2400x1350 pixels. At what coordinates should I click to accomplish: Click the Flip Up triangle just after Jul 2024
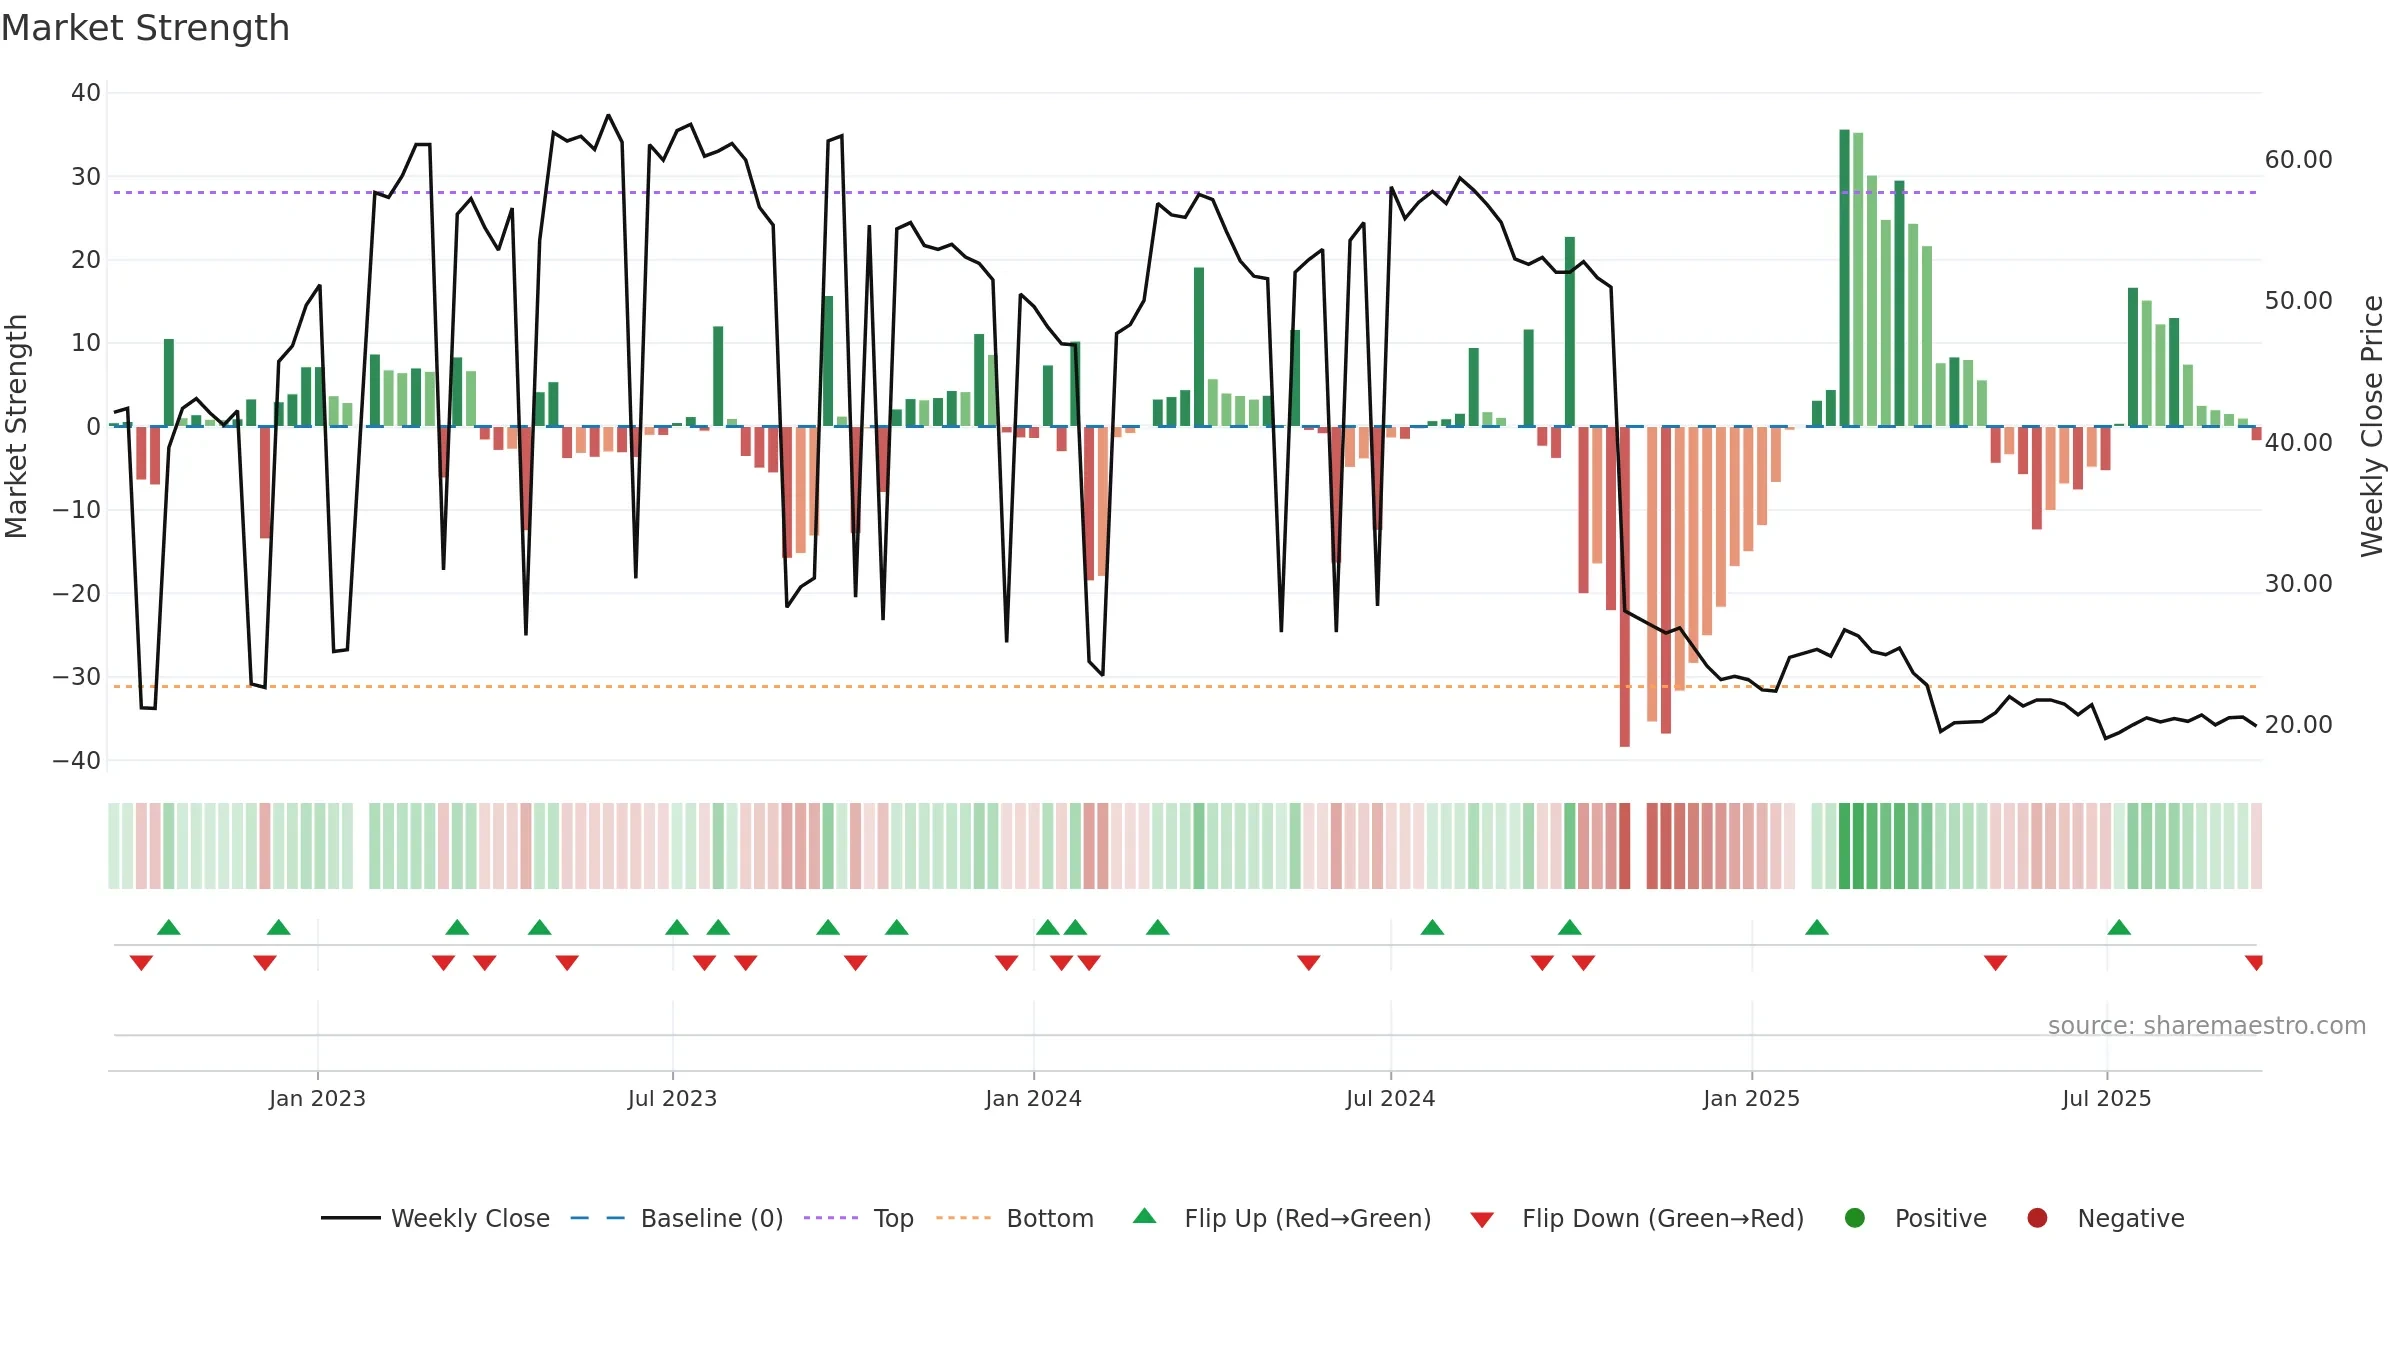tap(1432, 927)
